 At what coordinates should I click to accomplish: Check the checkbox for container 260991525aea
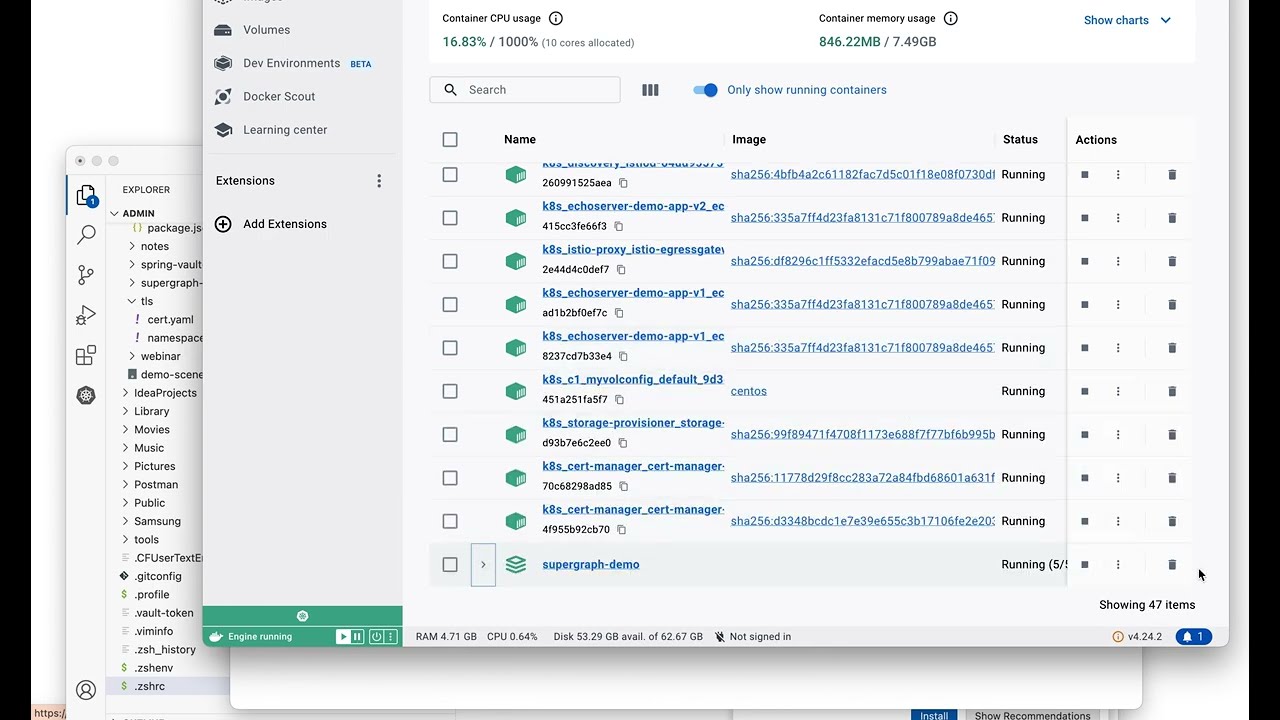coord(450,175)
